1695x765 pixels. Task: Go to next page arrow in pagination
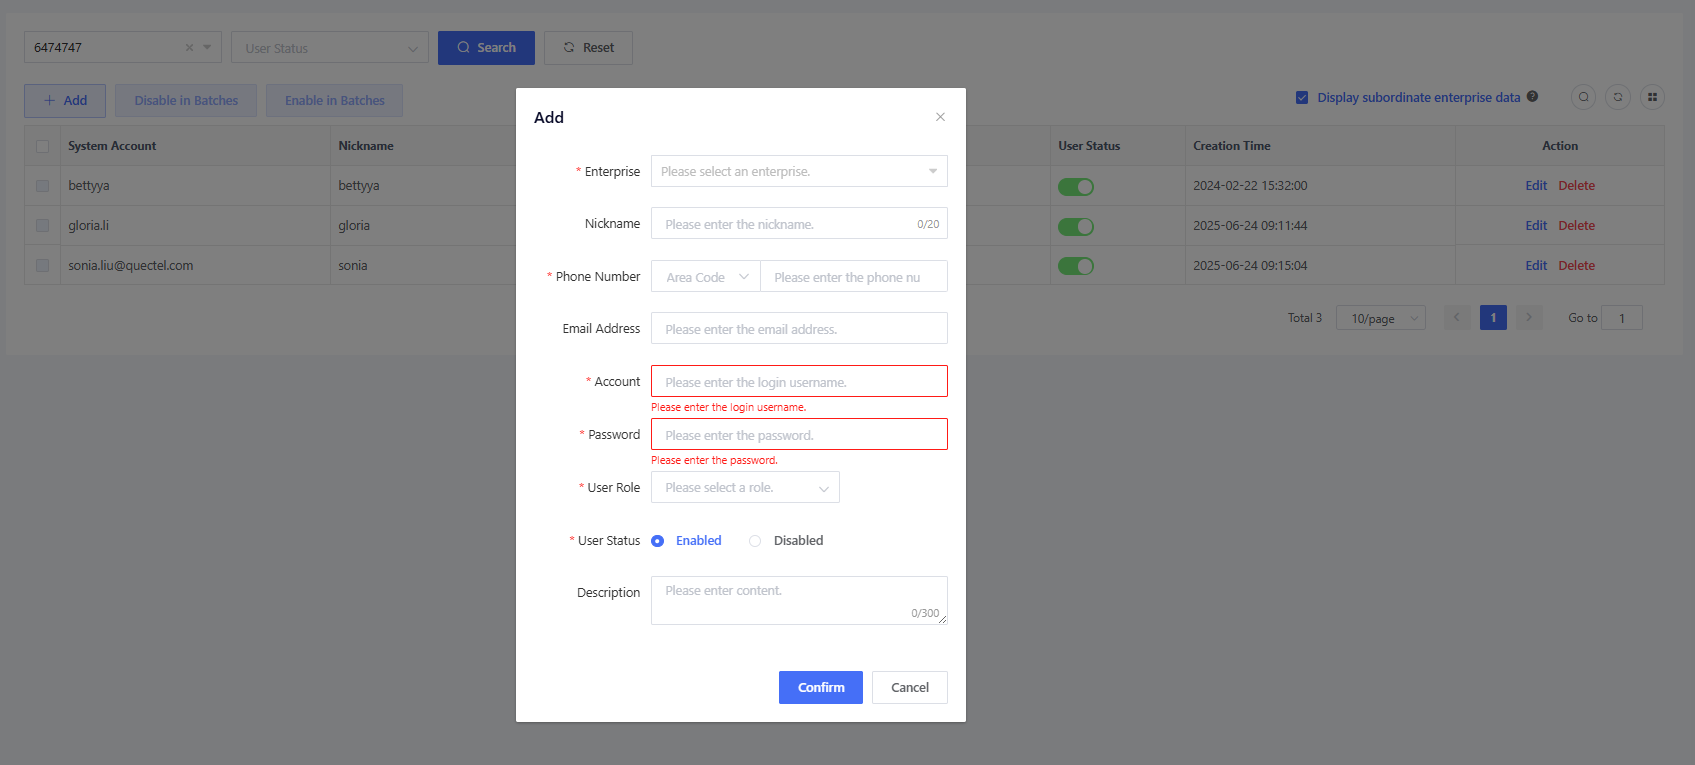1528,318
